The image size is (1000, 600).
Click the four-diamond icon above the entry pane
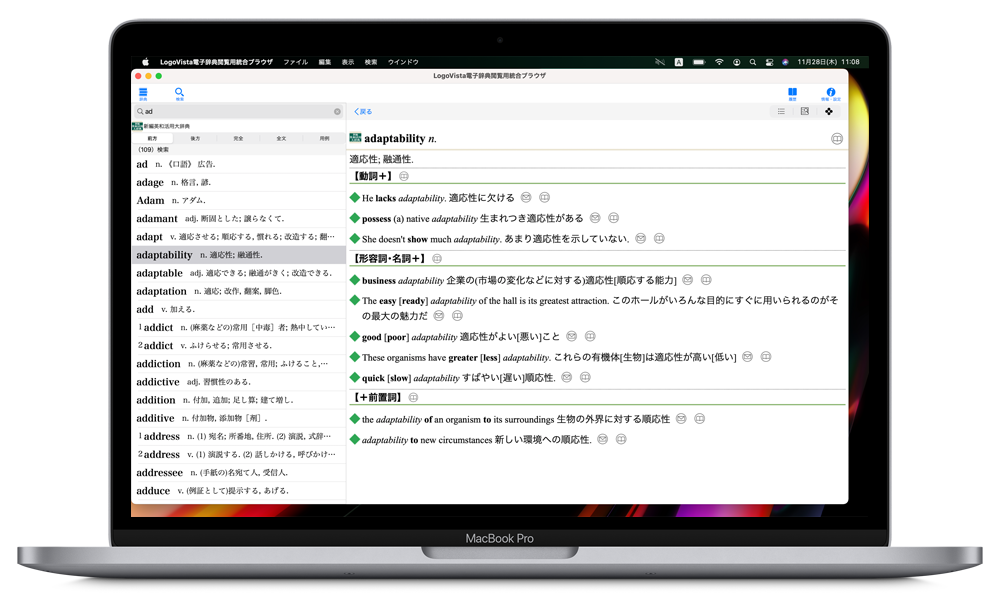click(x=829, y=112)
